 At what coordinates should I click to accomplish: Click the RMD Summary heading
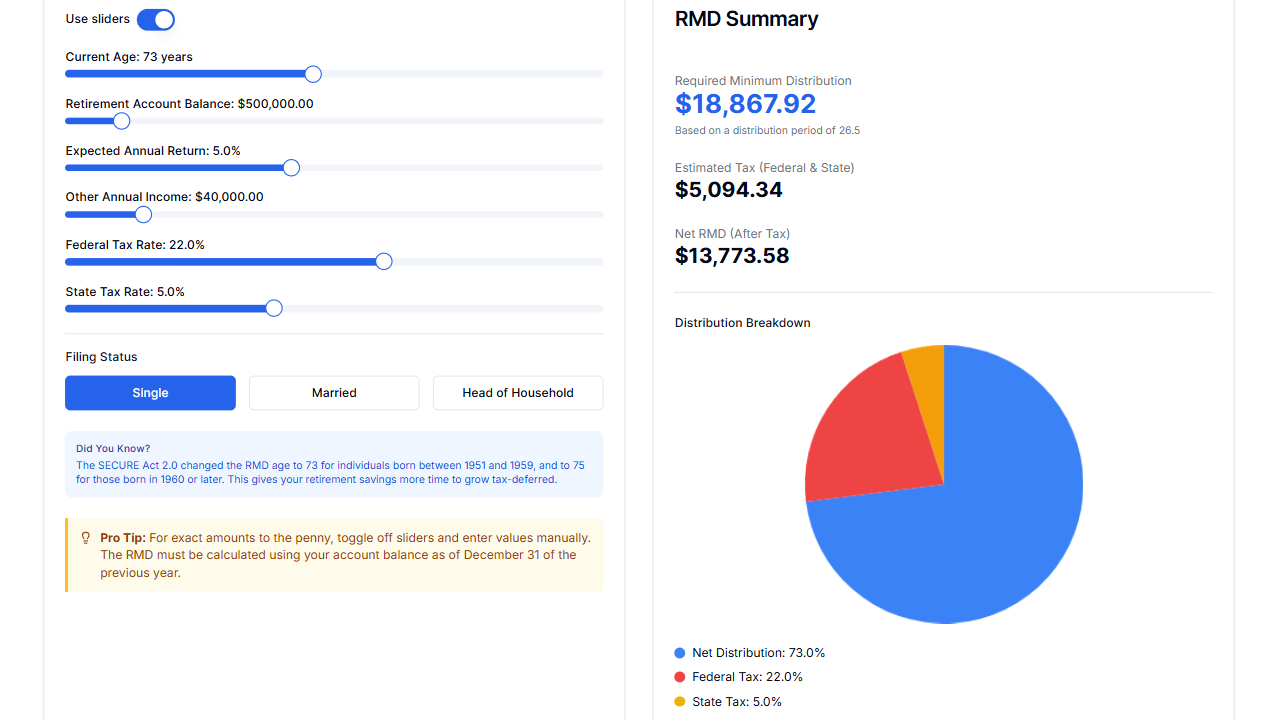coord(746,19)
